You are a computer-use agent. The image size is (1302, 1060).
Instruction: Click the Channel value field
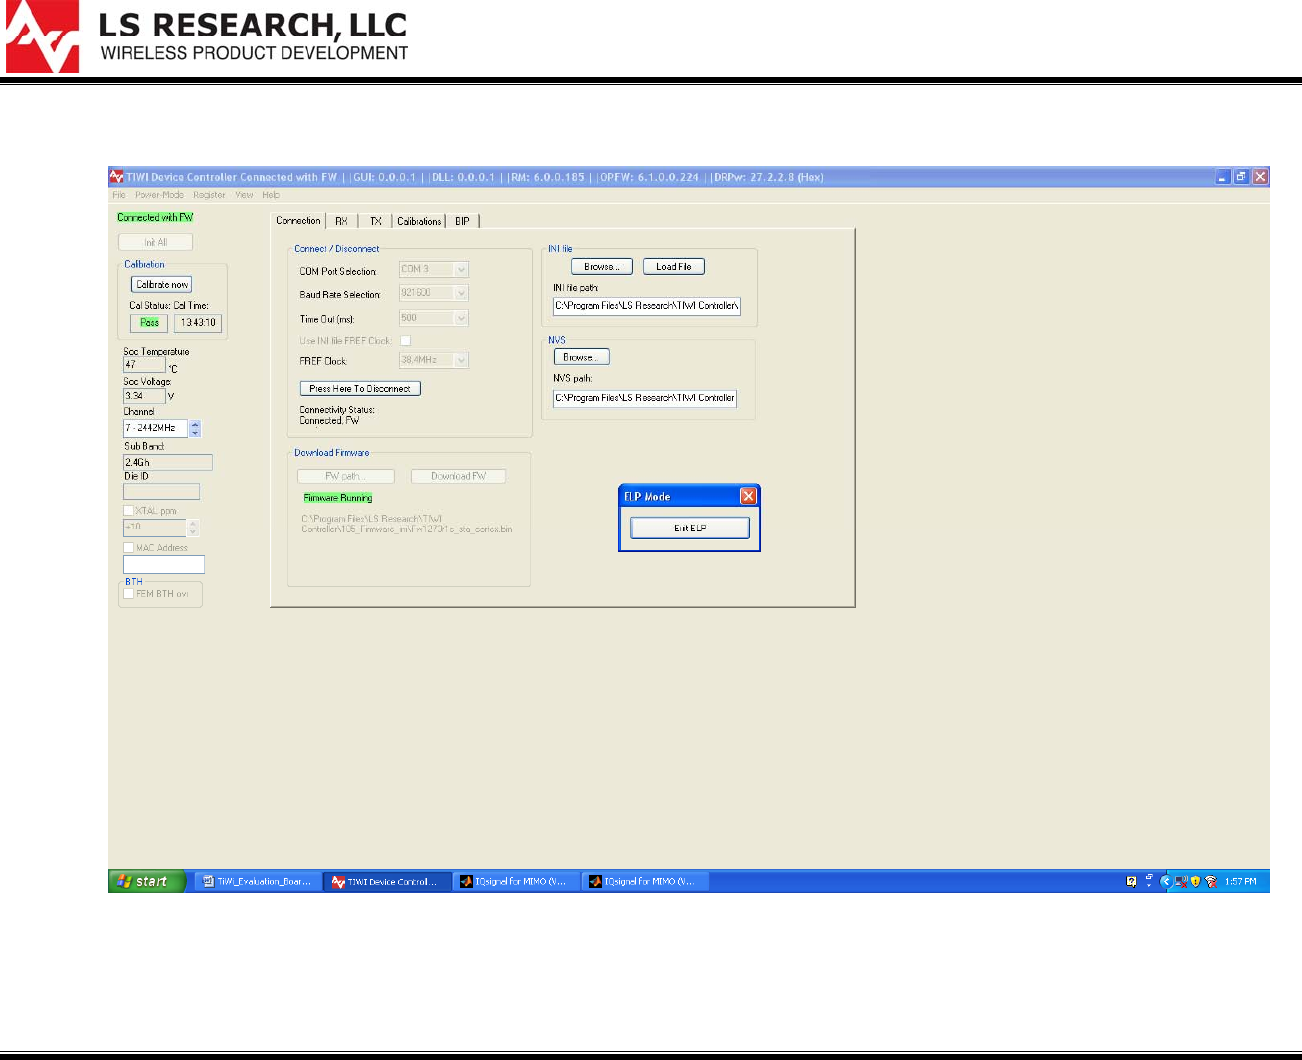155,428
